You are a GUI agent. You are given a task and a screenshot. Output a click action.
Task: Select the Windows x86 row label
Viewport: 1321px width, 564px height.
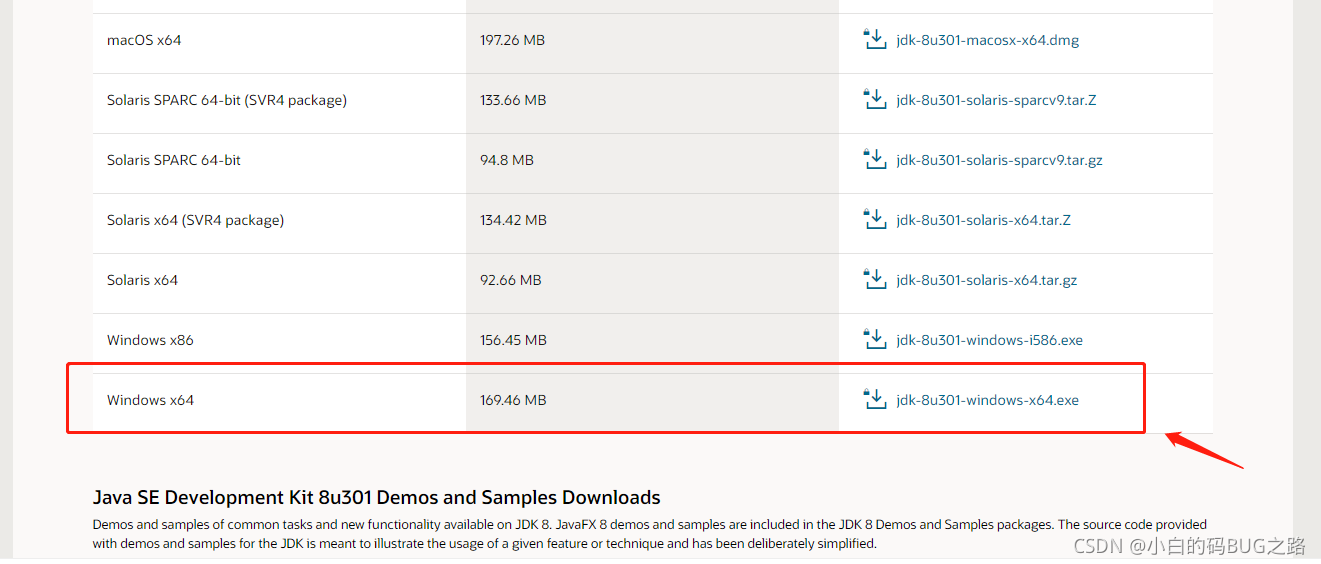pos(150,340)
